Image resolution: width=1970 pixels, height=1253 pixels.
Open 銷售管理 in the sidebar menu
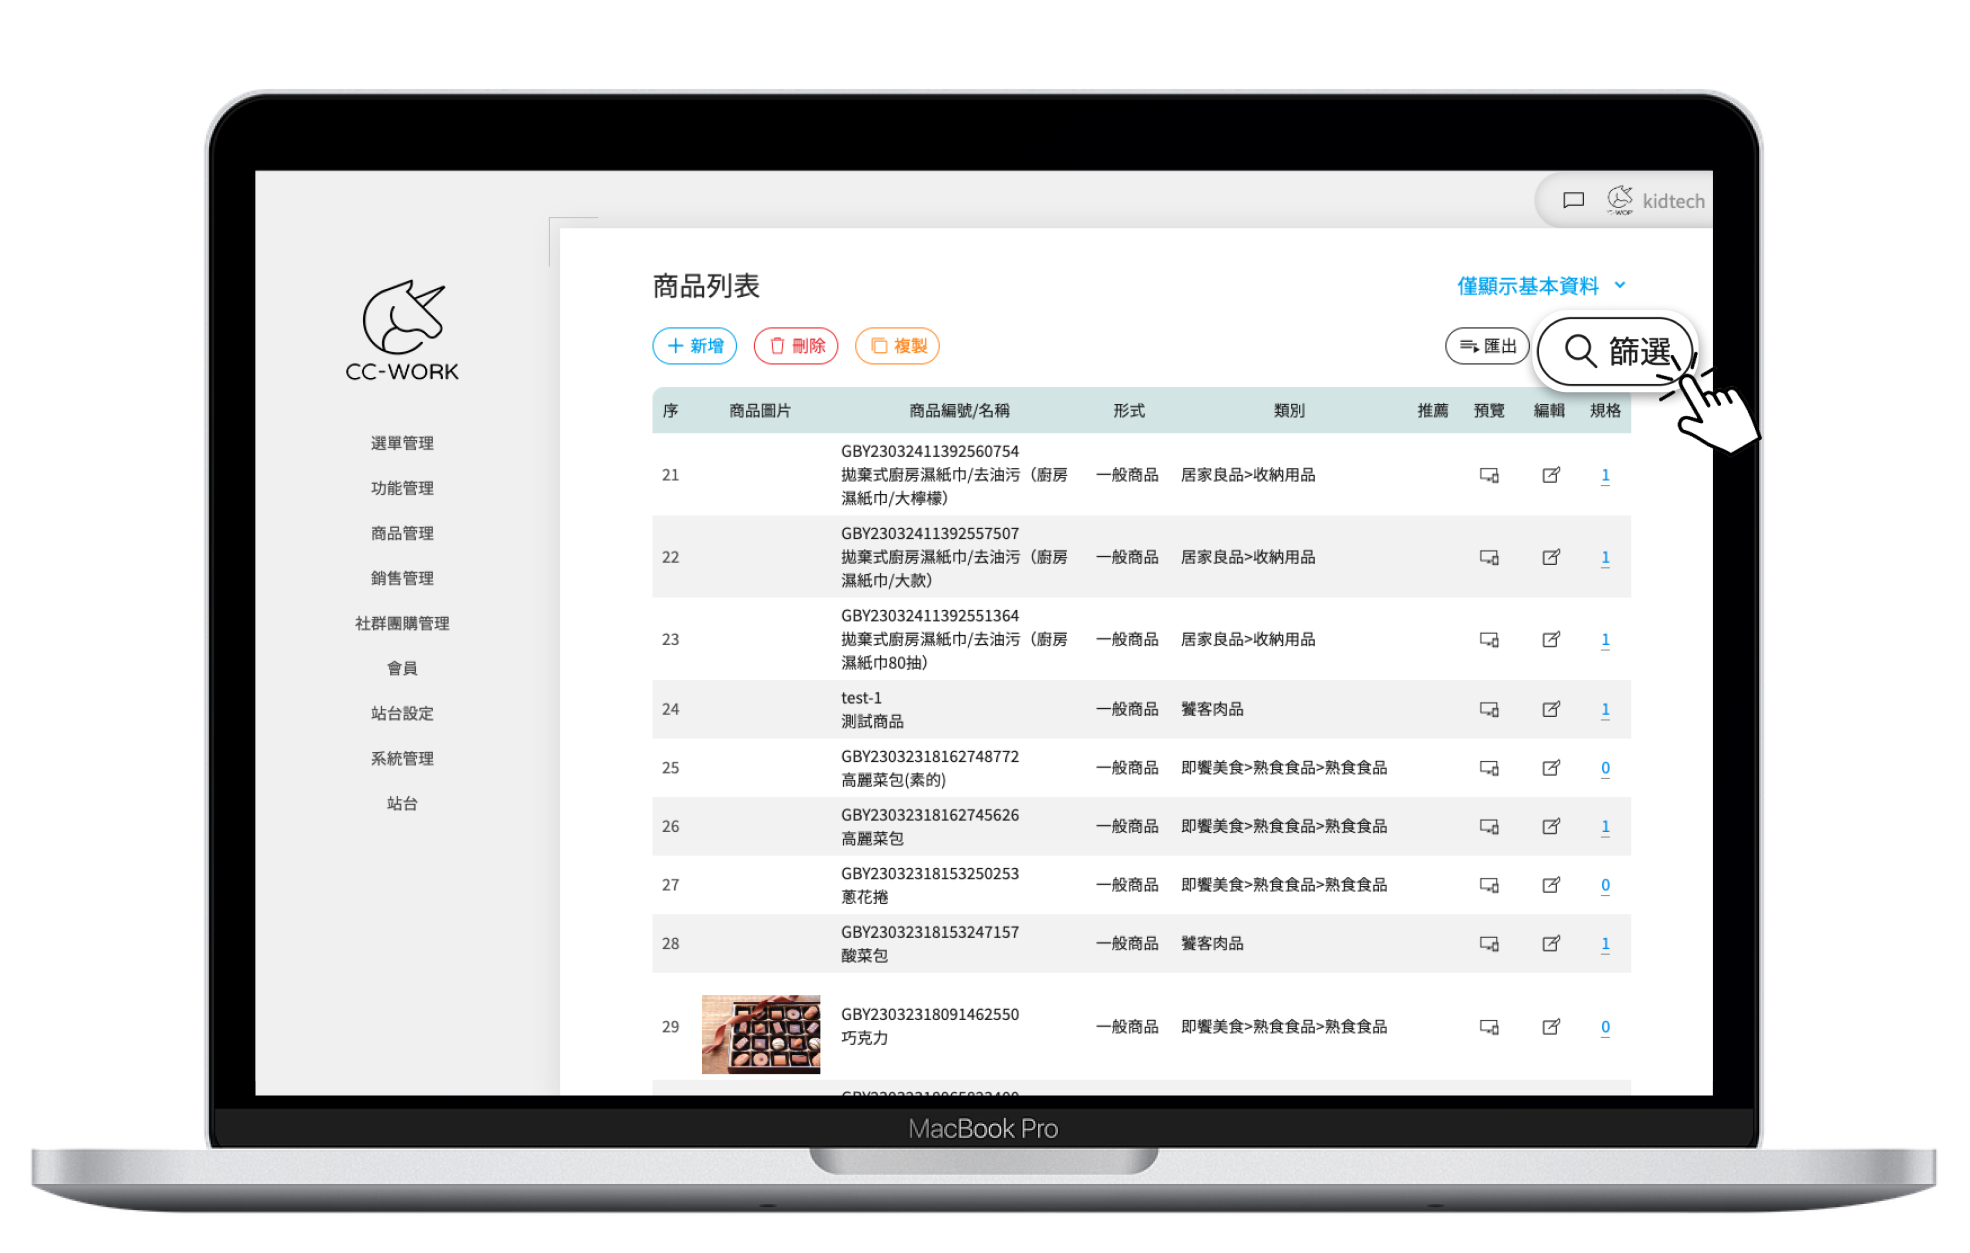coord(402,578)
